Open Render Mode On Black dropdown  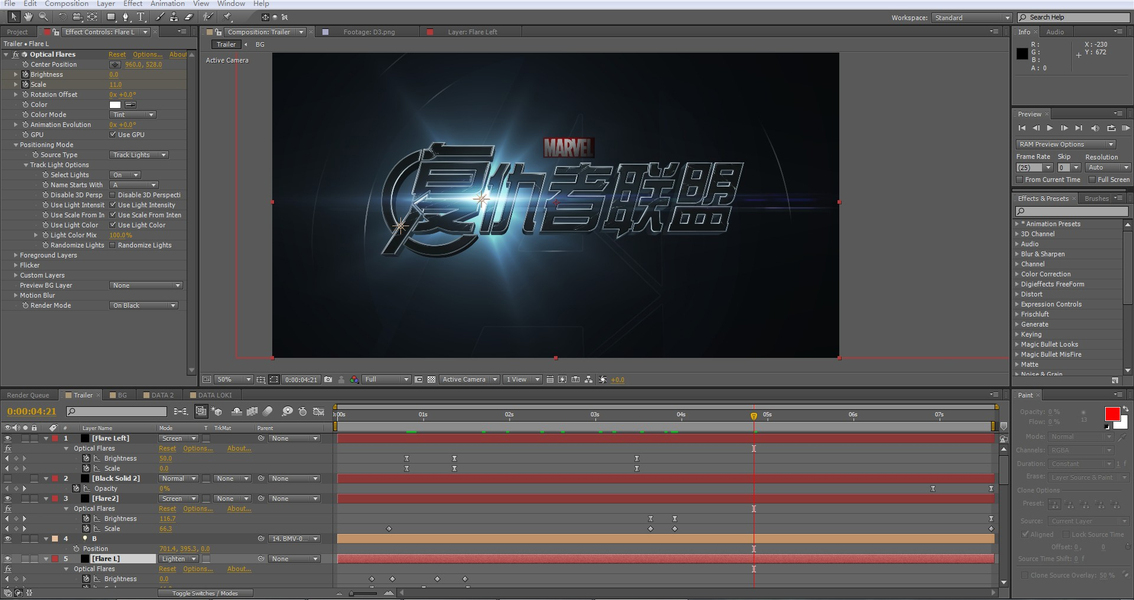pyautogui.click(x=144, y=306)
